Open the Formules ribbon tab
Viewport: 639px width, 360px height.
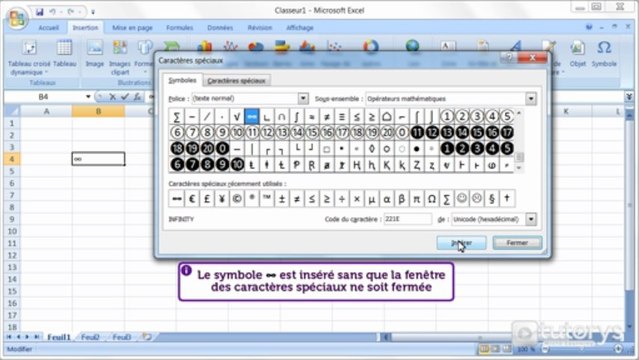pyautogui.click(x=179, y=28)
